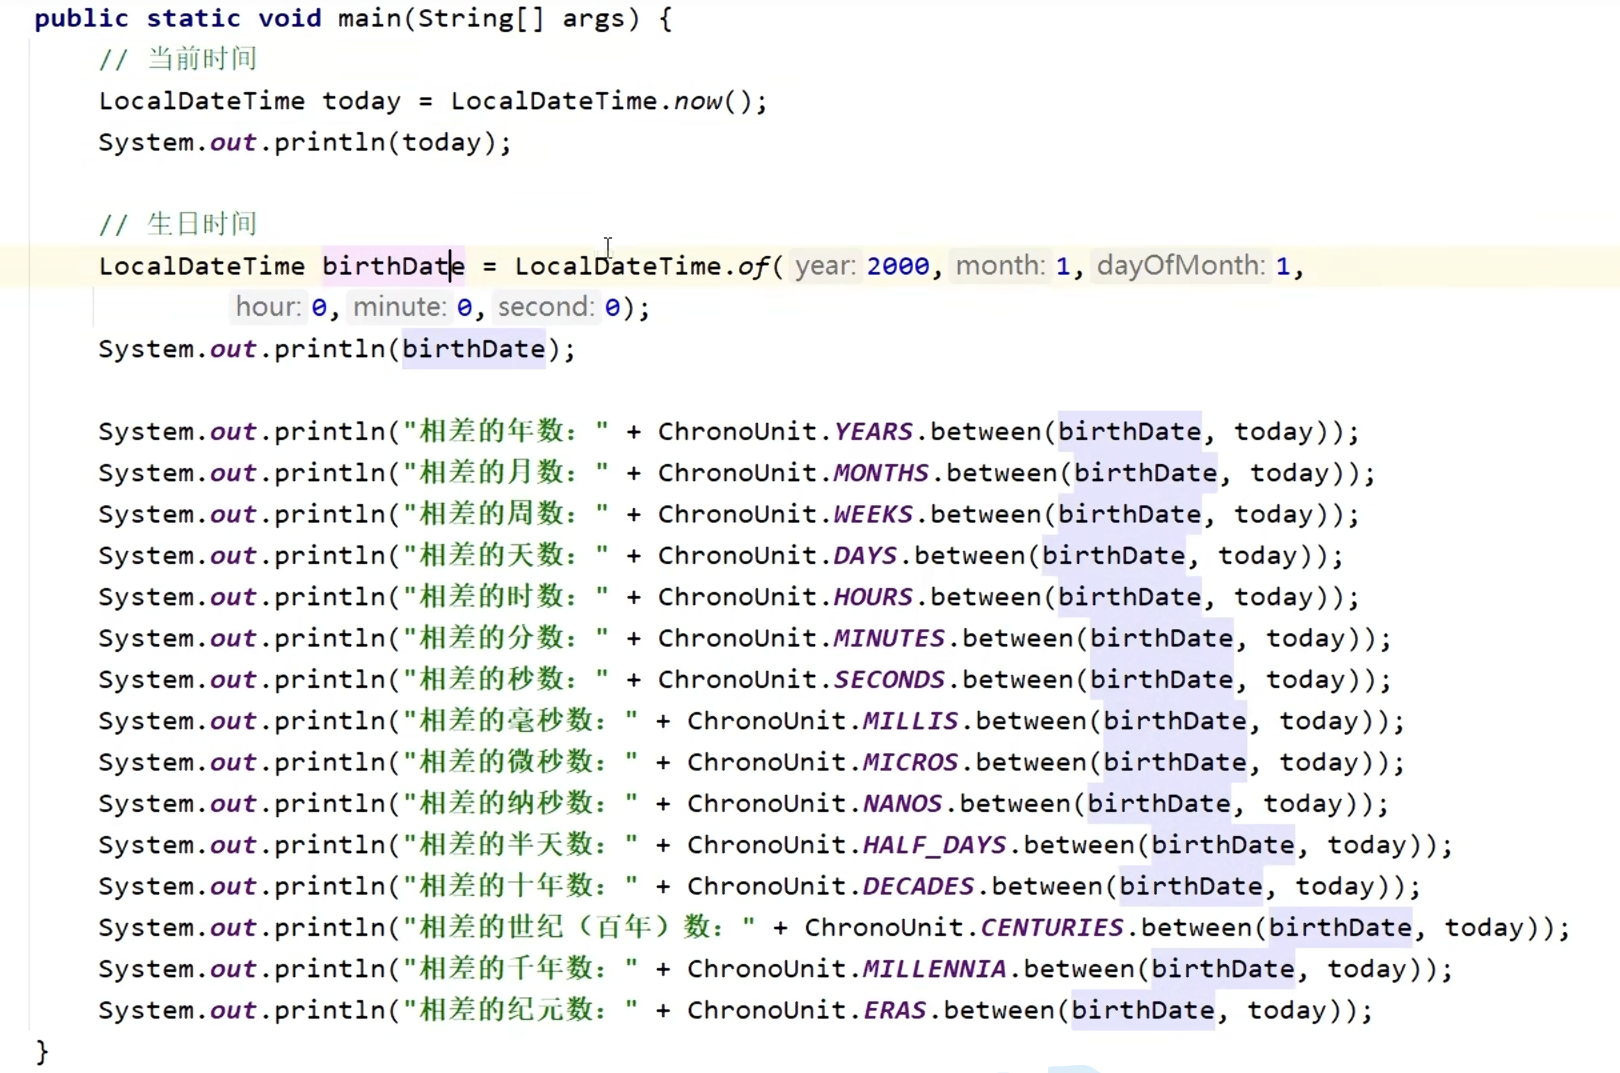The image size is (1620, 1073).
Task: Click the year value 2000
Action: 897,267
